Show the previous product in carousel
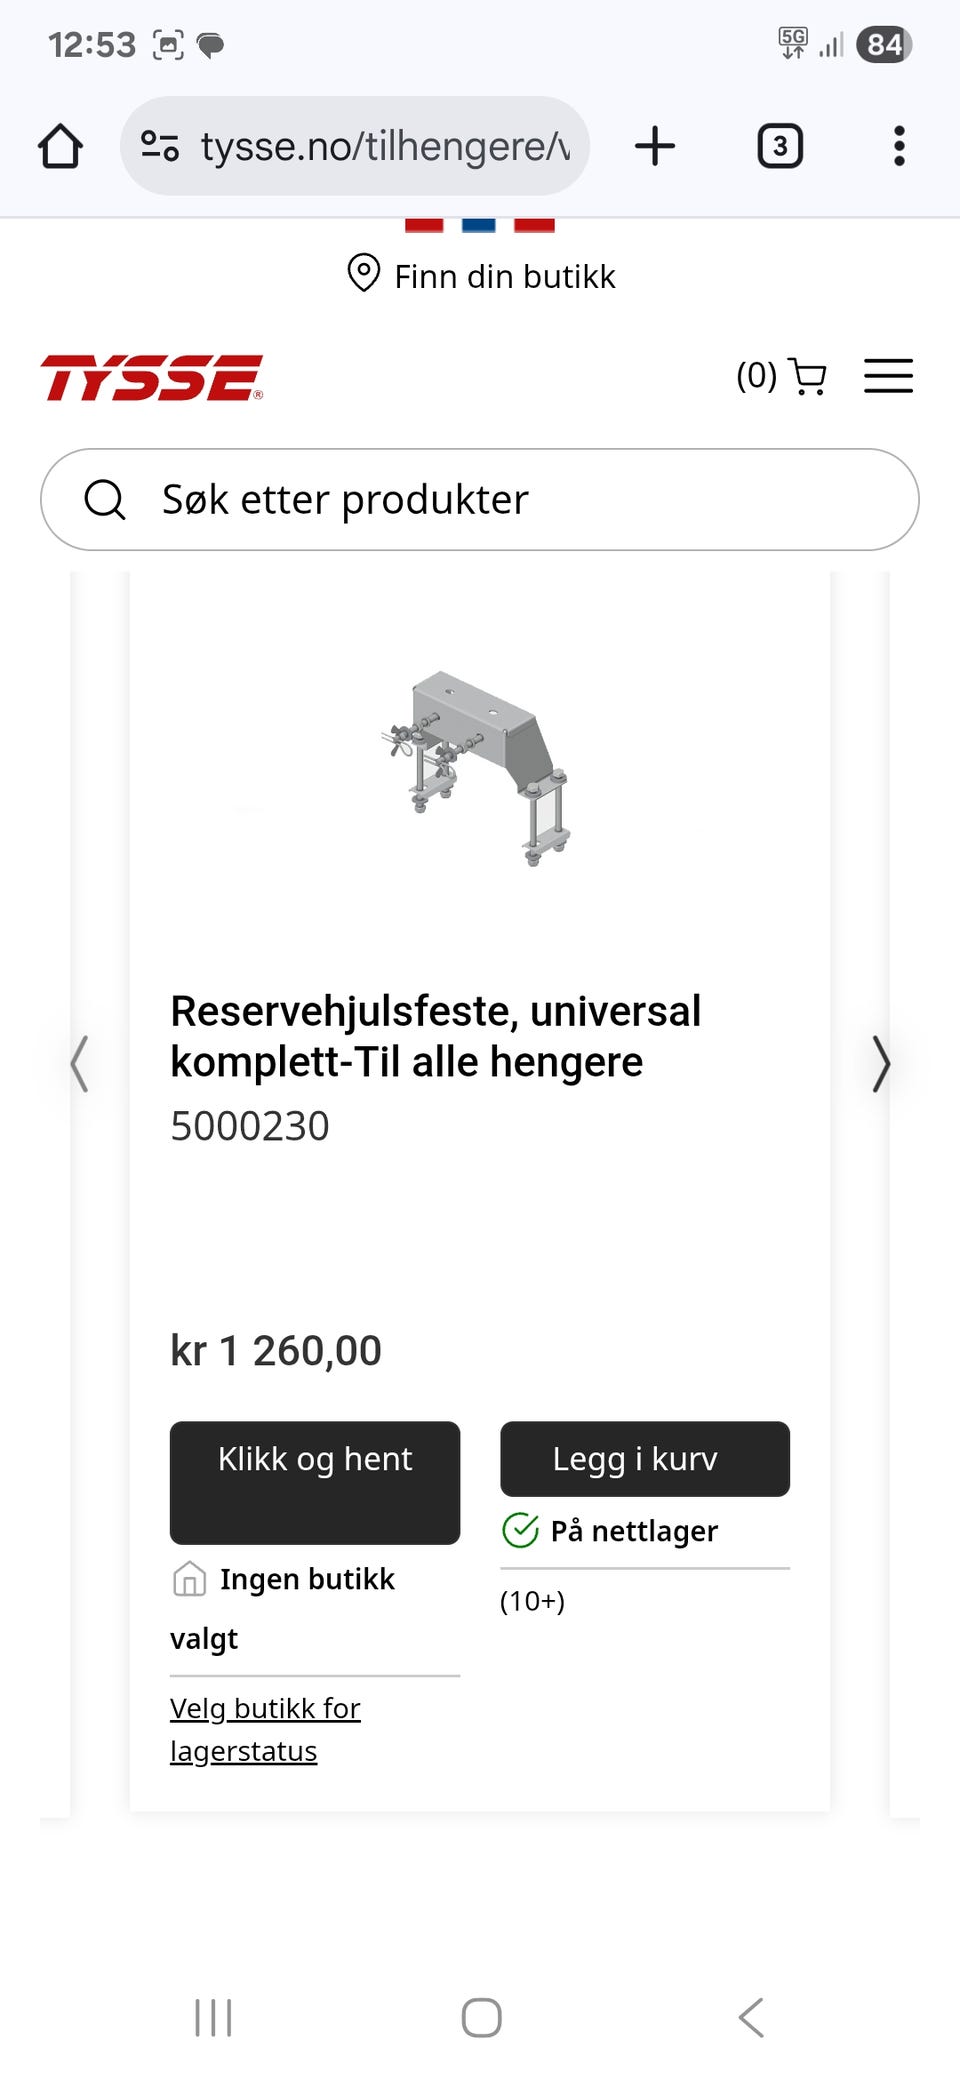960x2080 pixels. (x=80, y=1063)
